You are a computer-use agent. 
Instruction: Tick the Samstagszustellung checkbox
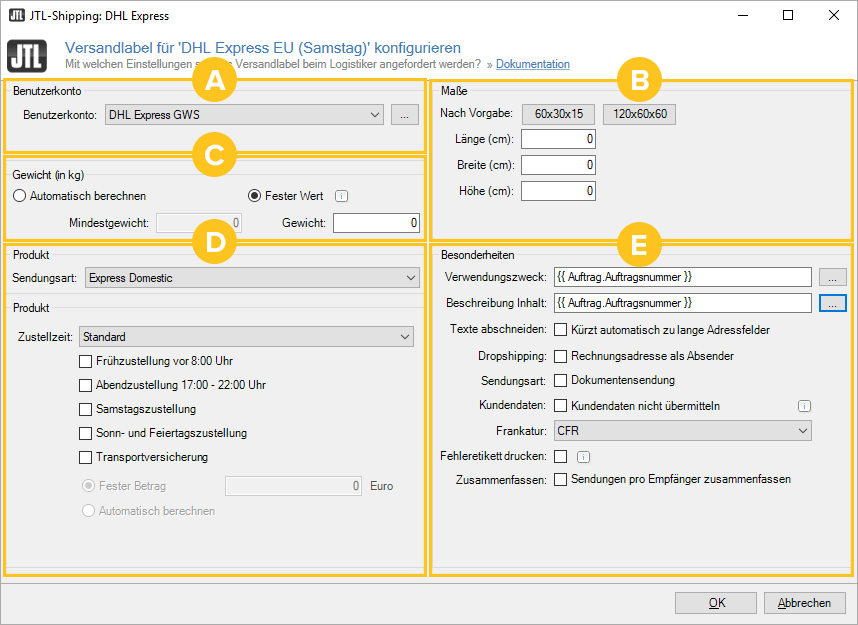[85, 409]
